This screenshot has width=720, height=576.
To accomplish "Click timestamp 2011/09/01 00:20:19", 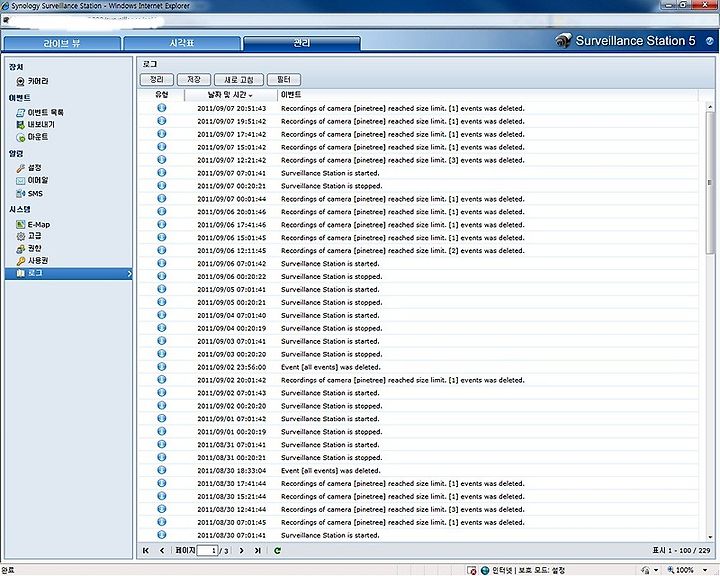I will 231,432.
